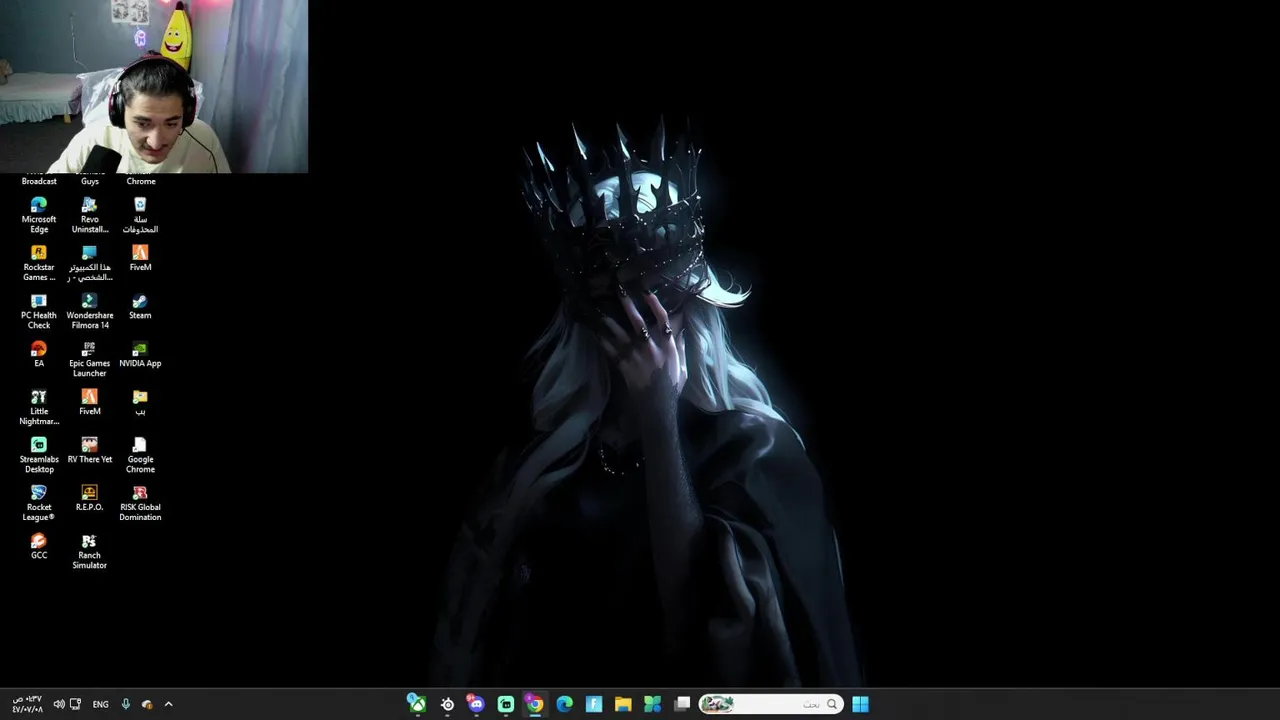Open SteelSeries app in taskbar

pyautogui.click(x=447, y=704)
